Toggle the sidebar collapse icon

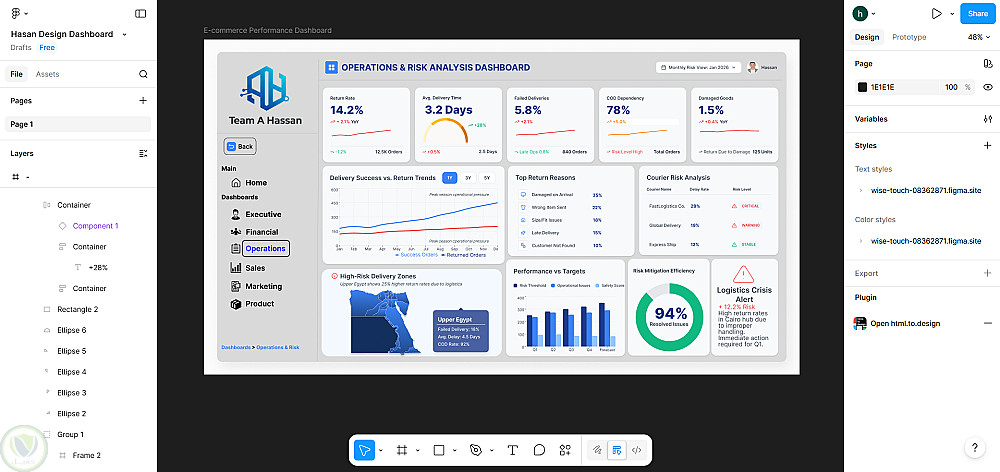pyautogui.click(x=140, y=13)
